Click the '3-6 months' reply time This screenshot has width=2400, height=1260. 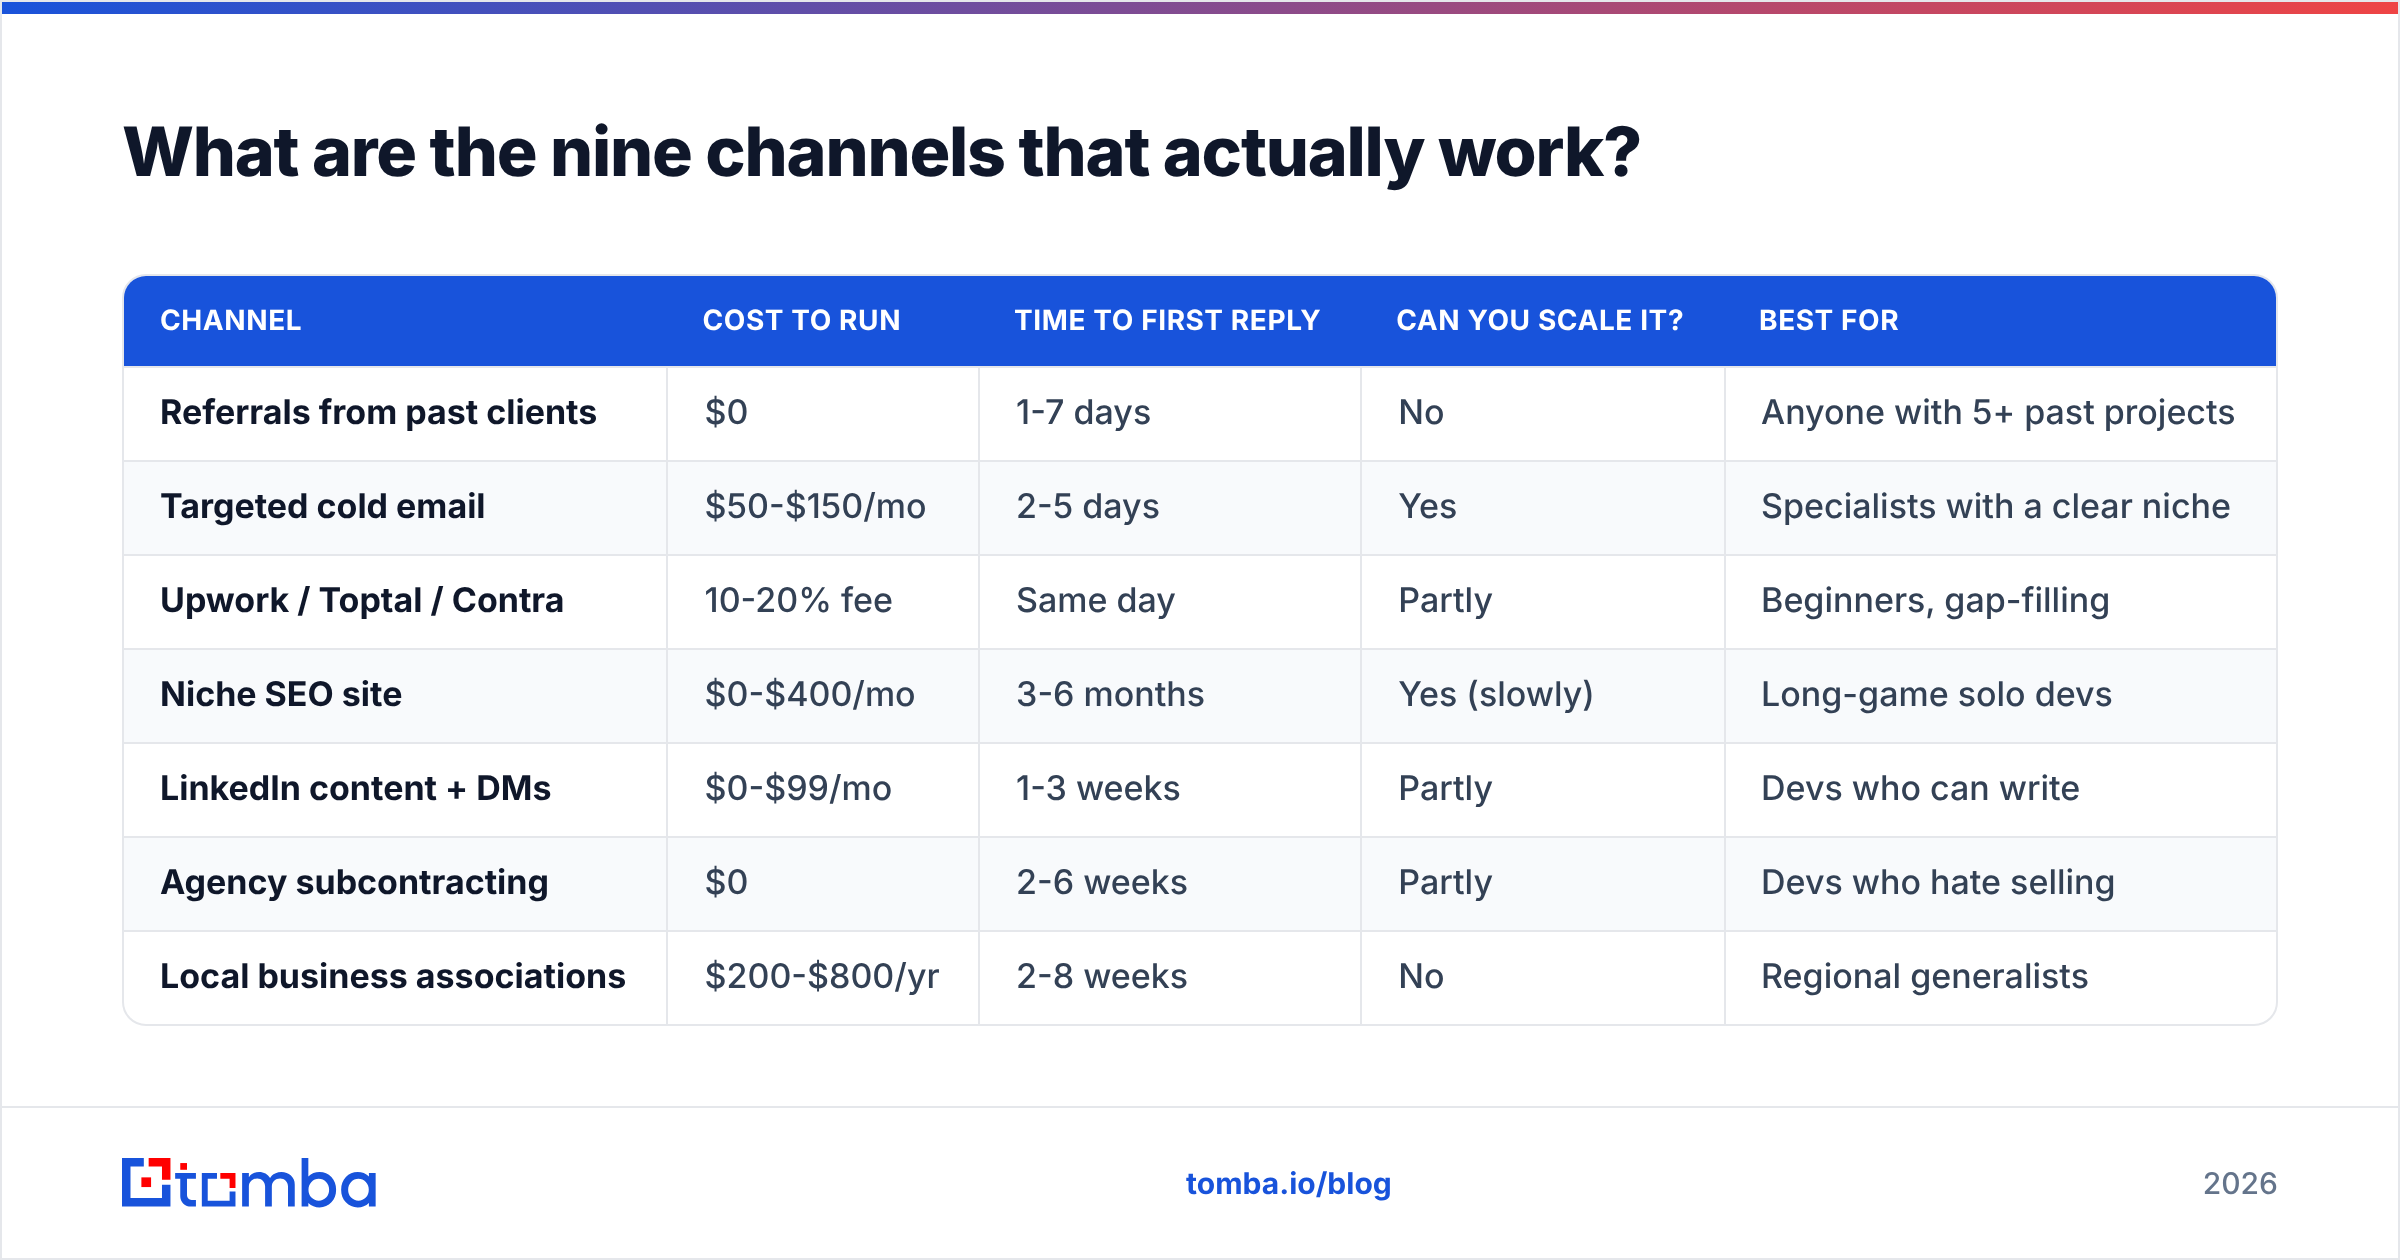click(1110, 695)
